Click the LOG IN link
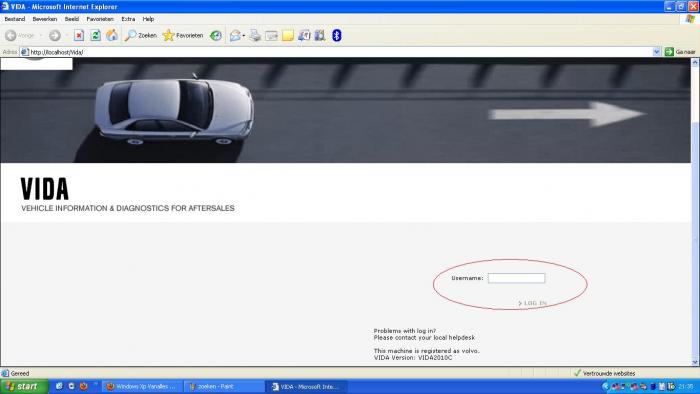The width and height of the screenshot is (700, 394). [532, 303]
